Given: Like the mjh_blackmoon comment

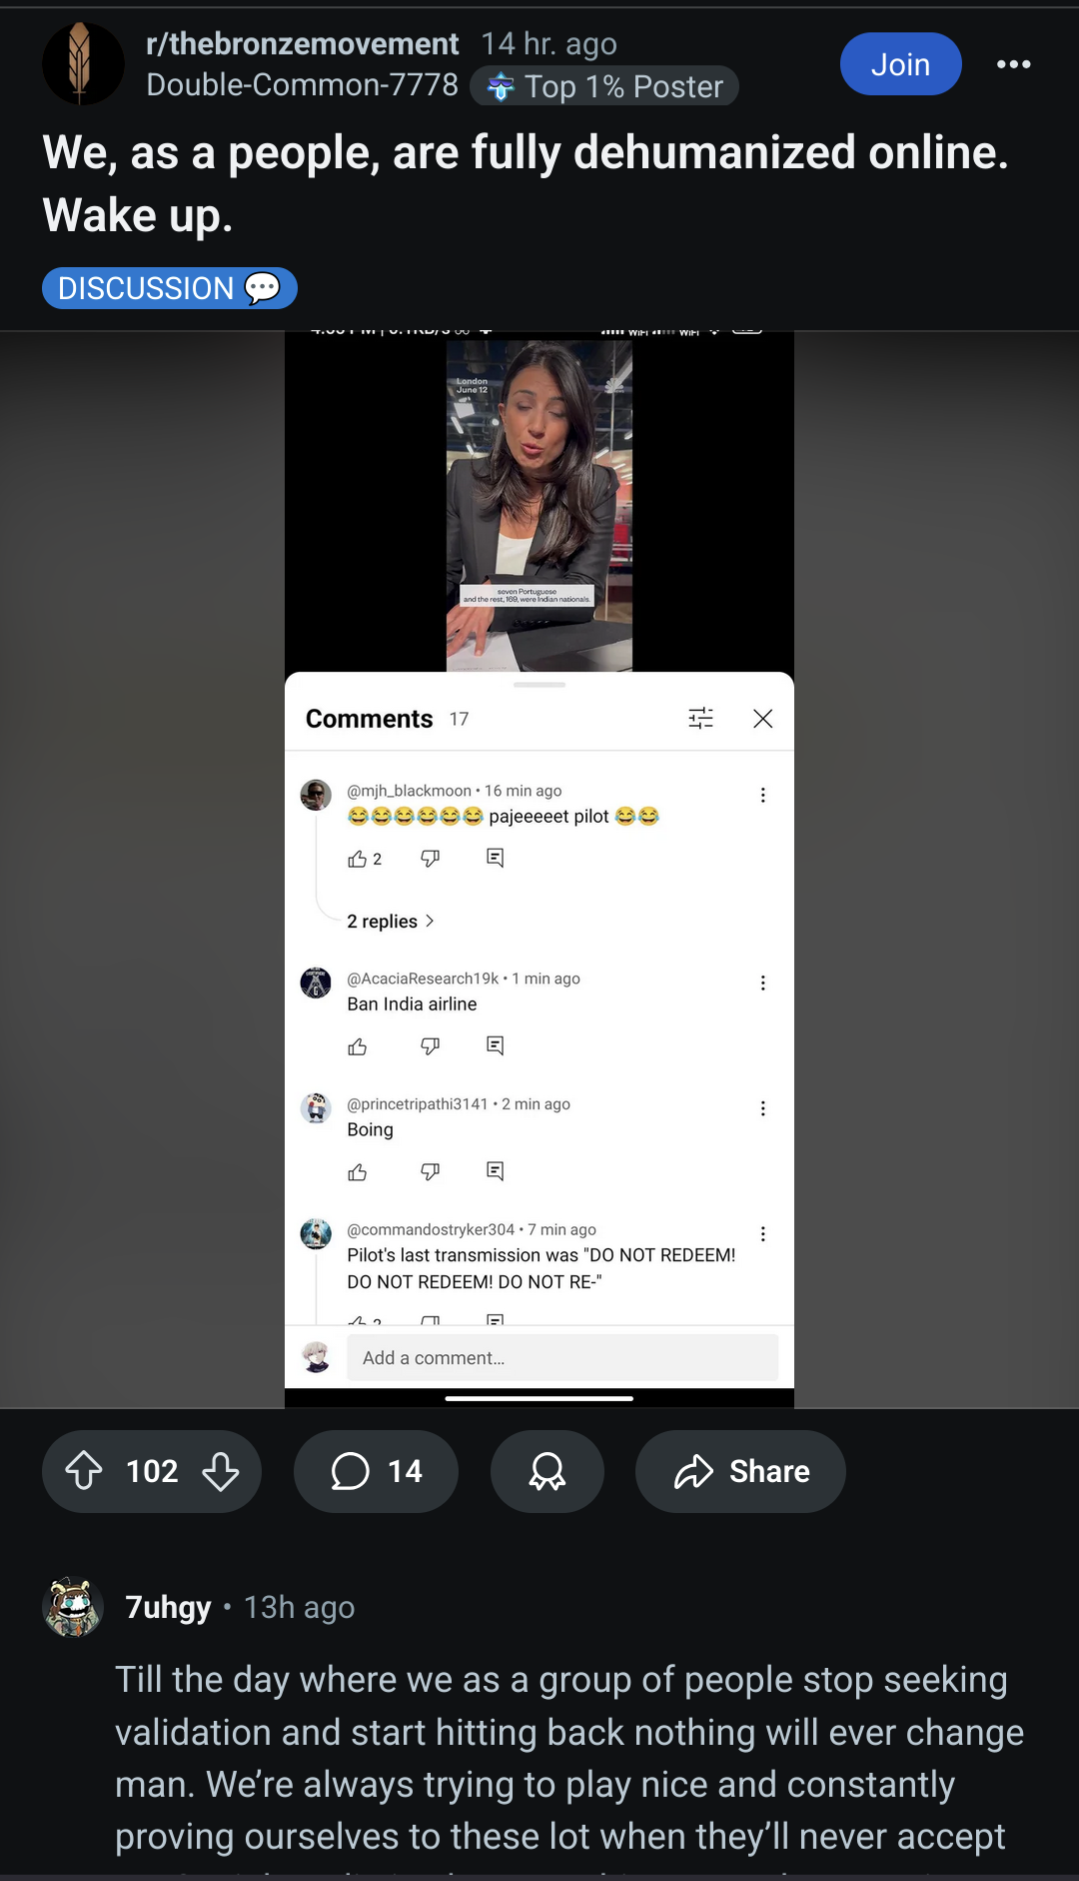Looking at the screenshot, I should [357, 859].
